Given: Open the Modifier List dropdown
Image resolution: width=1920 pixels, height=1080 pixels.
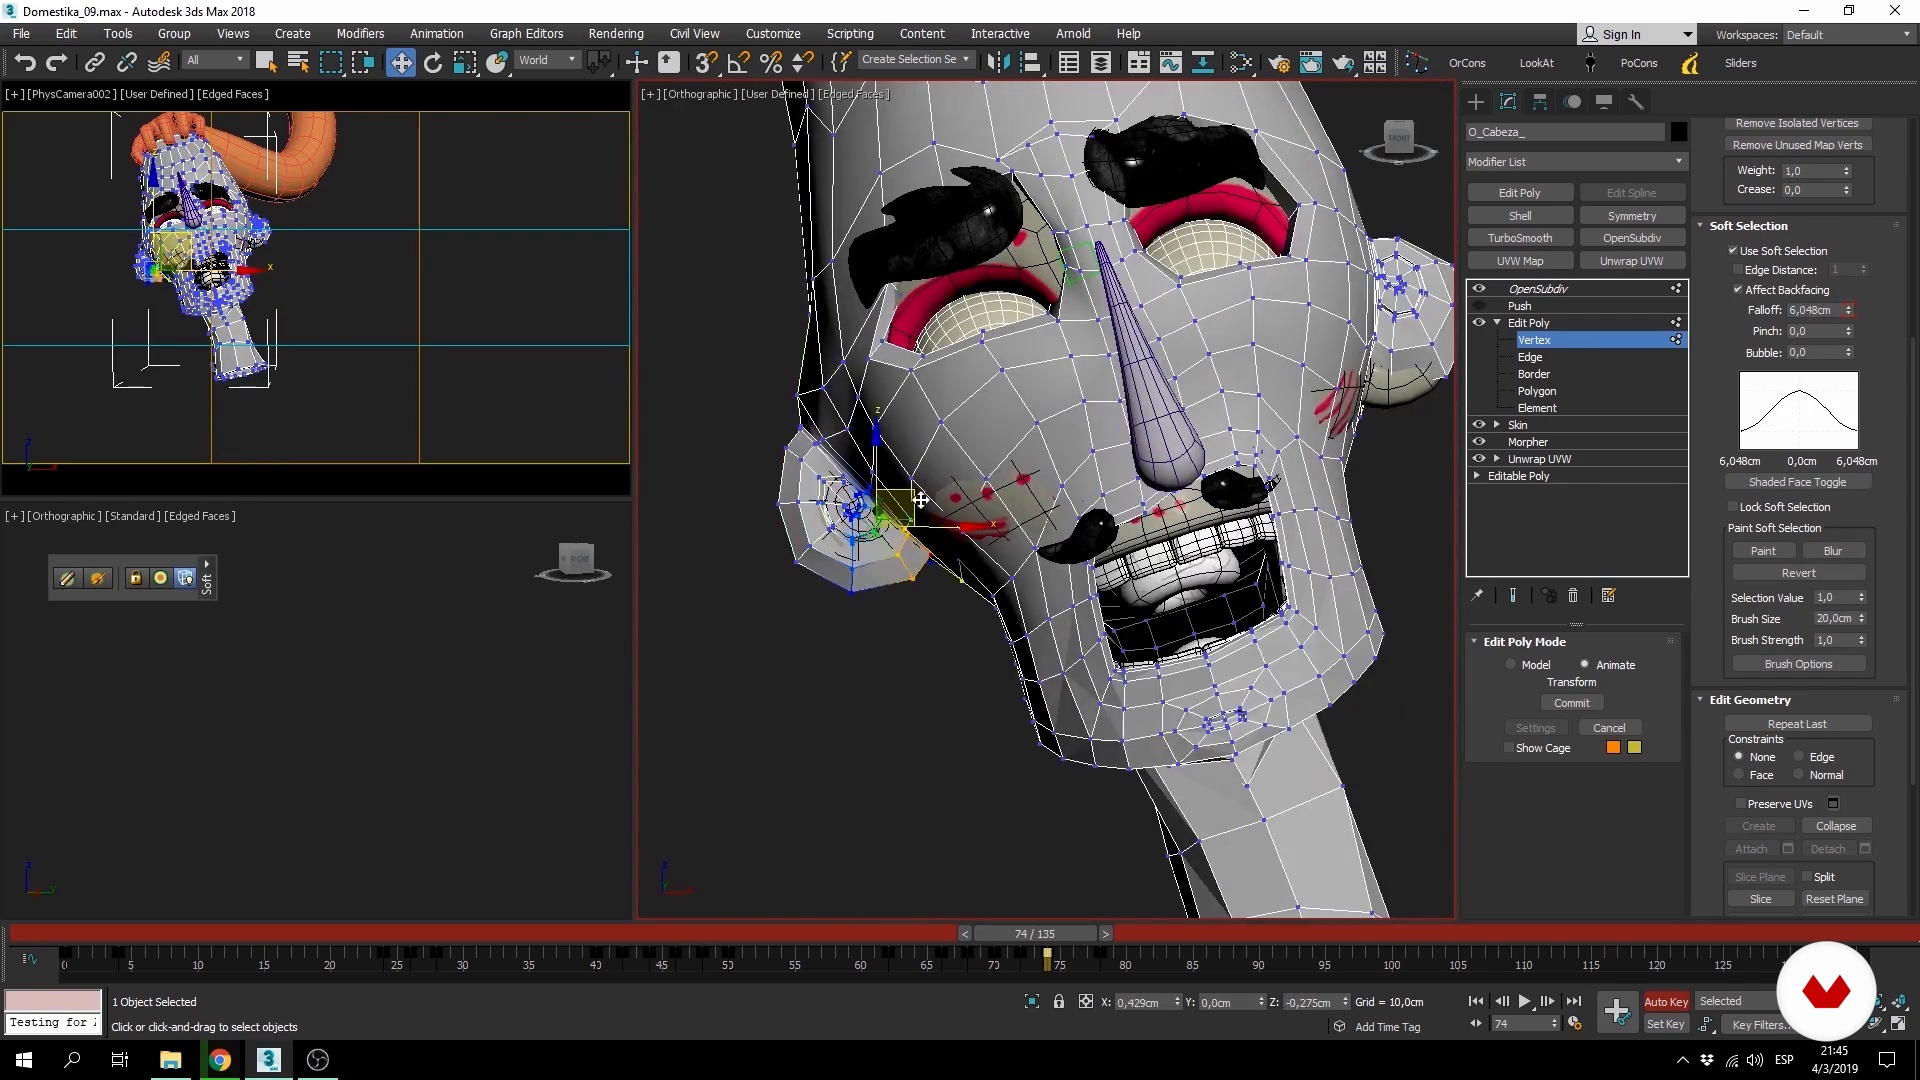Looking at the screenshot, I should click(1576, 162).
